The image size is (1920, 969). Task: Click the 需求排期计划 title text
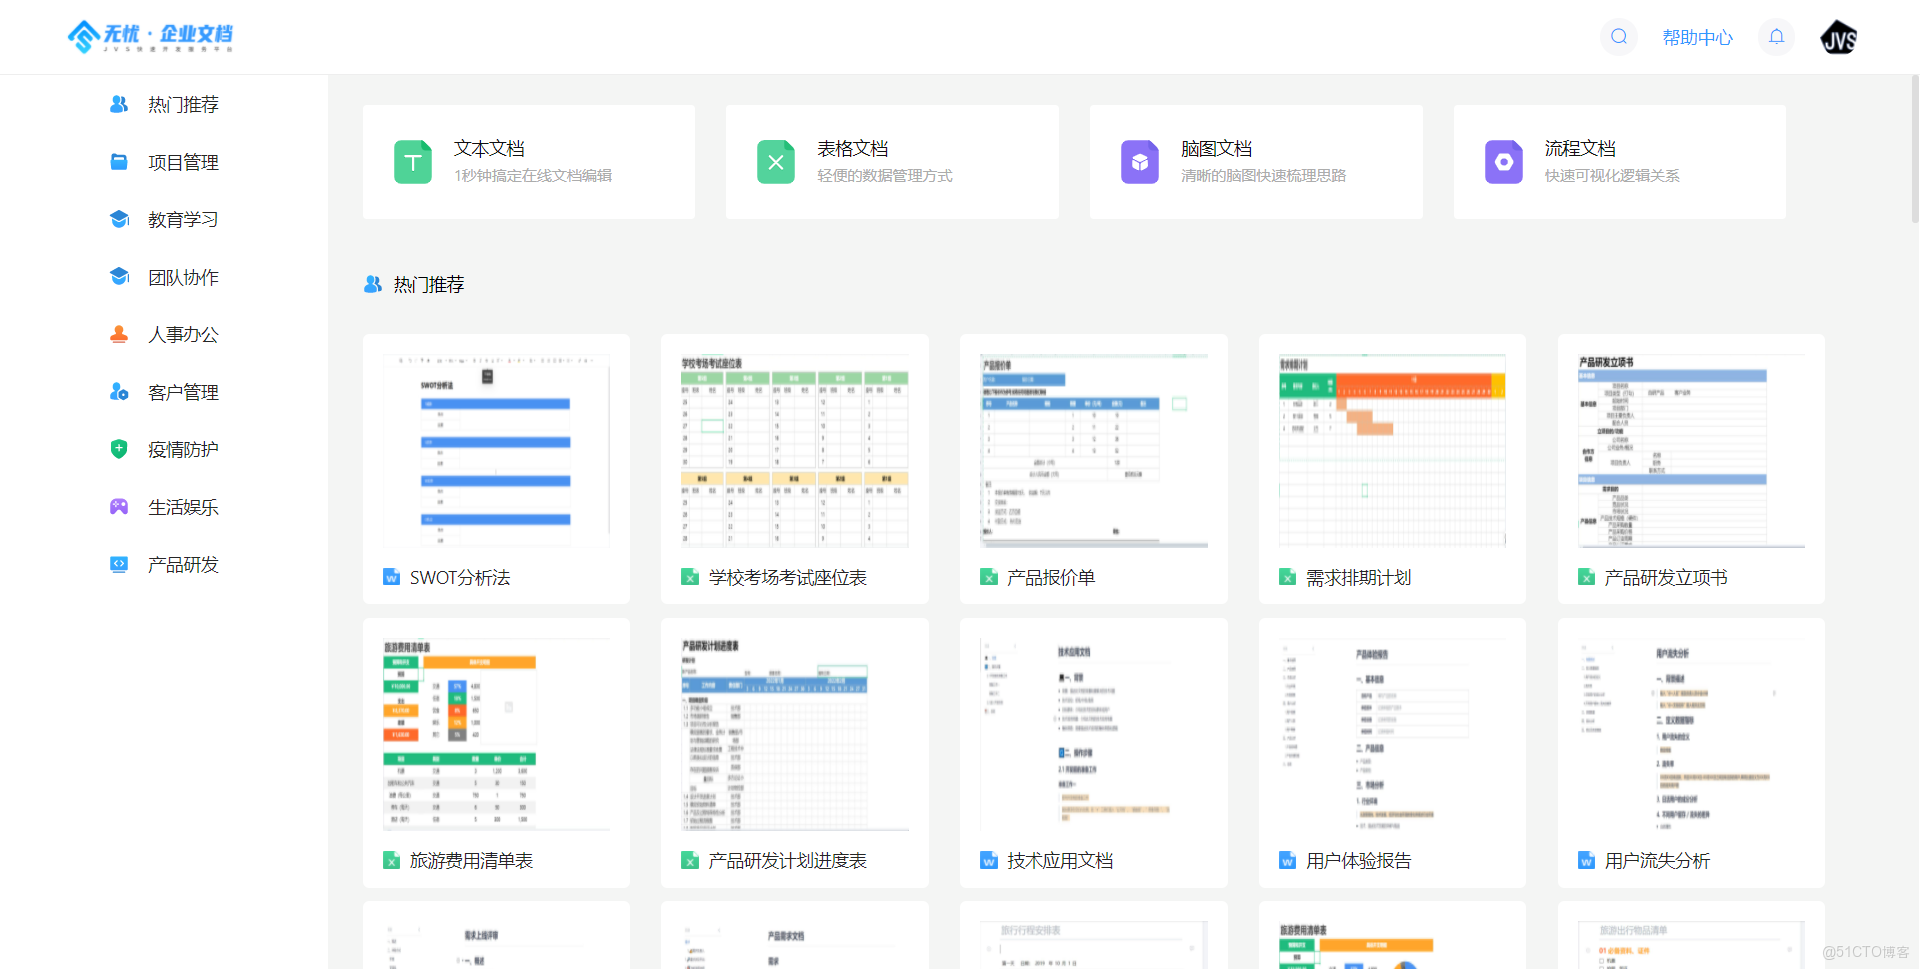(1358, 577)
